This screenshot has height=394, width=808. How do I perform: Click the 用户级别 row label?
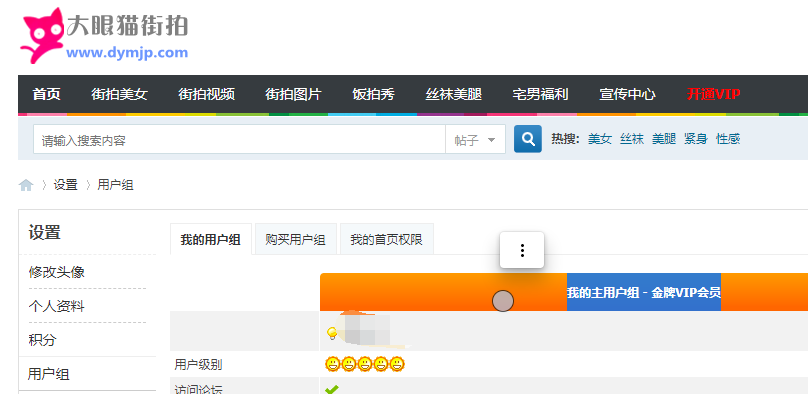coord(198,365)
